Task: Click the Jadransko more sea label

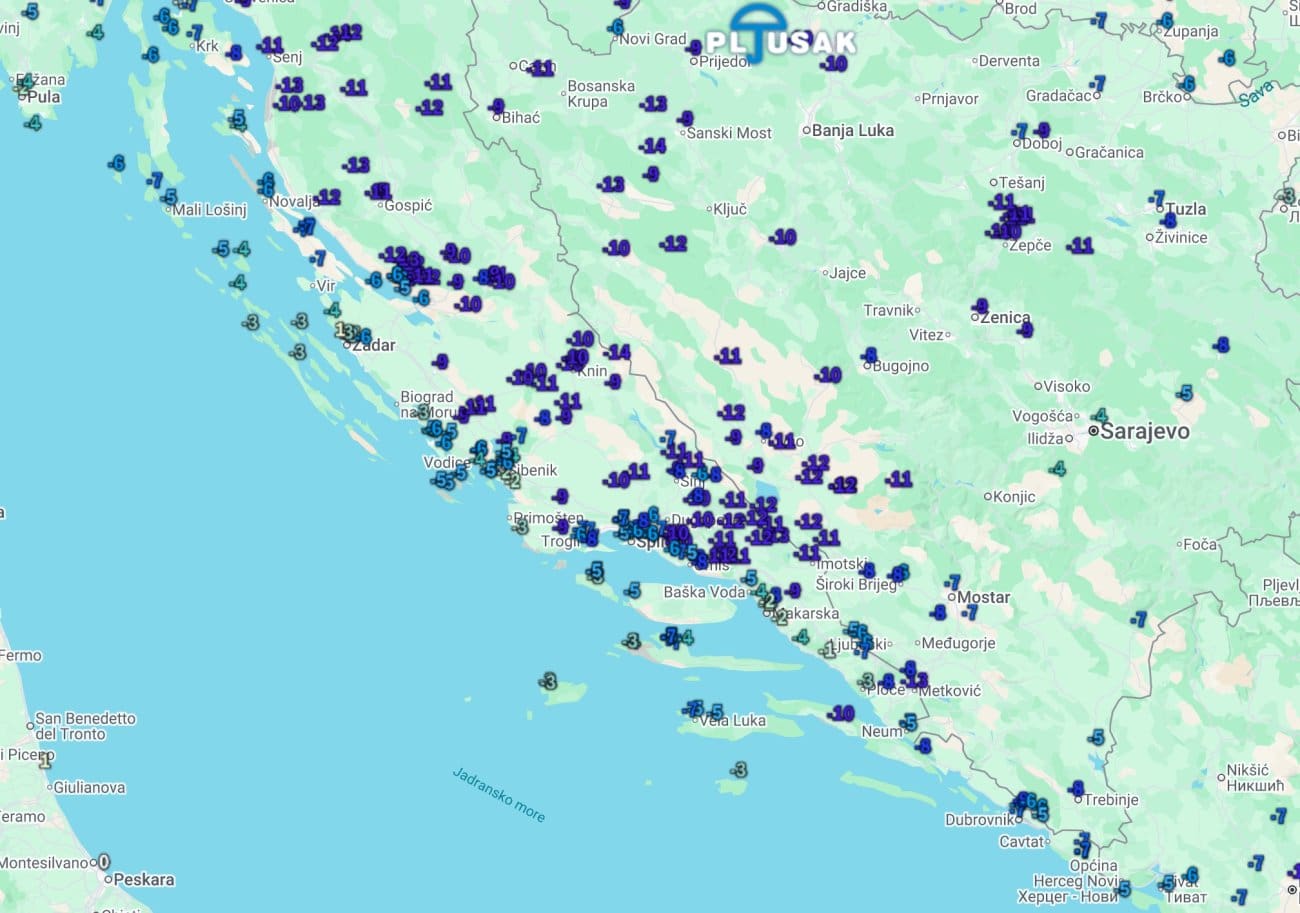Action: pos(499,795)
